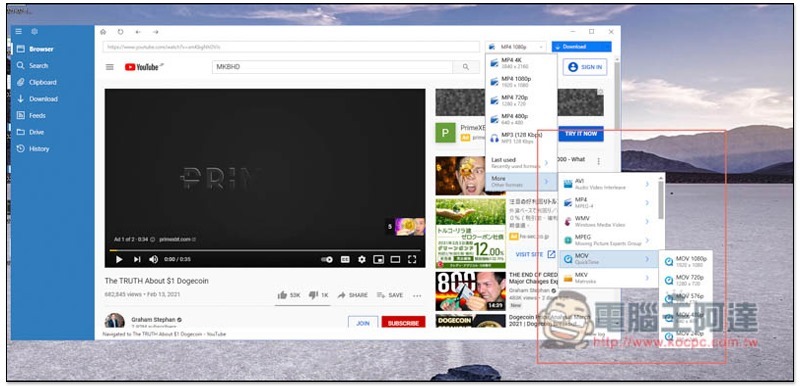The height and width of the screenshot is (386, 800).
Task: Play the video with the play button
Action: 119,260
